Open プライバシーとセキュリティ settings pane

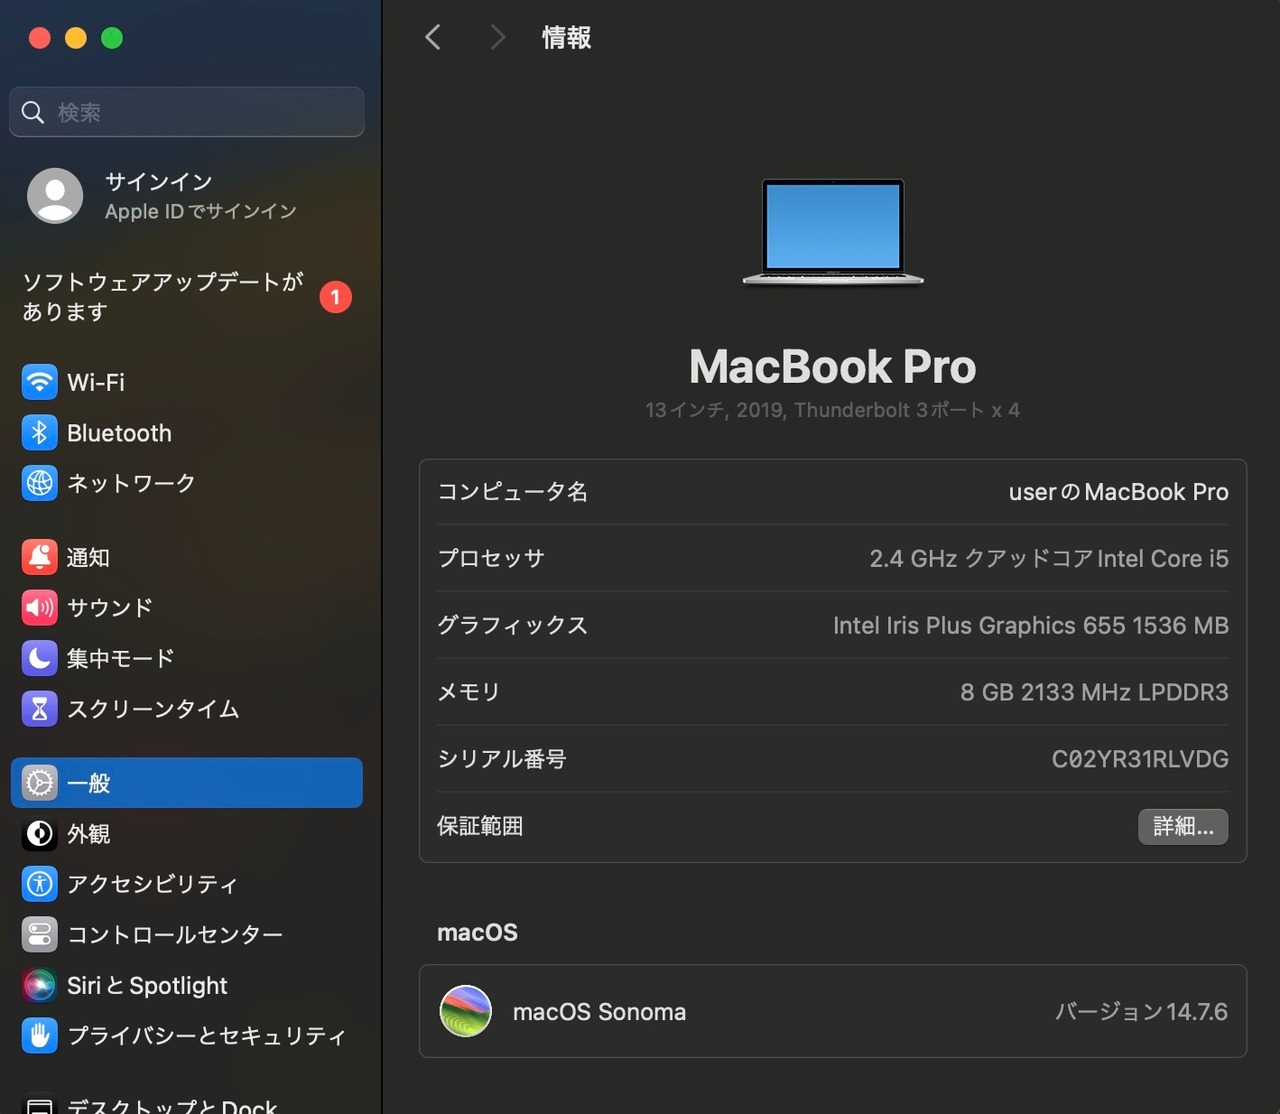tap(187, 1035)
